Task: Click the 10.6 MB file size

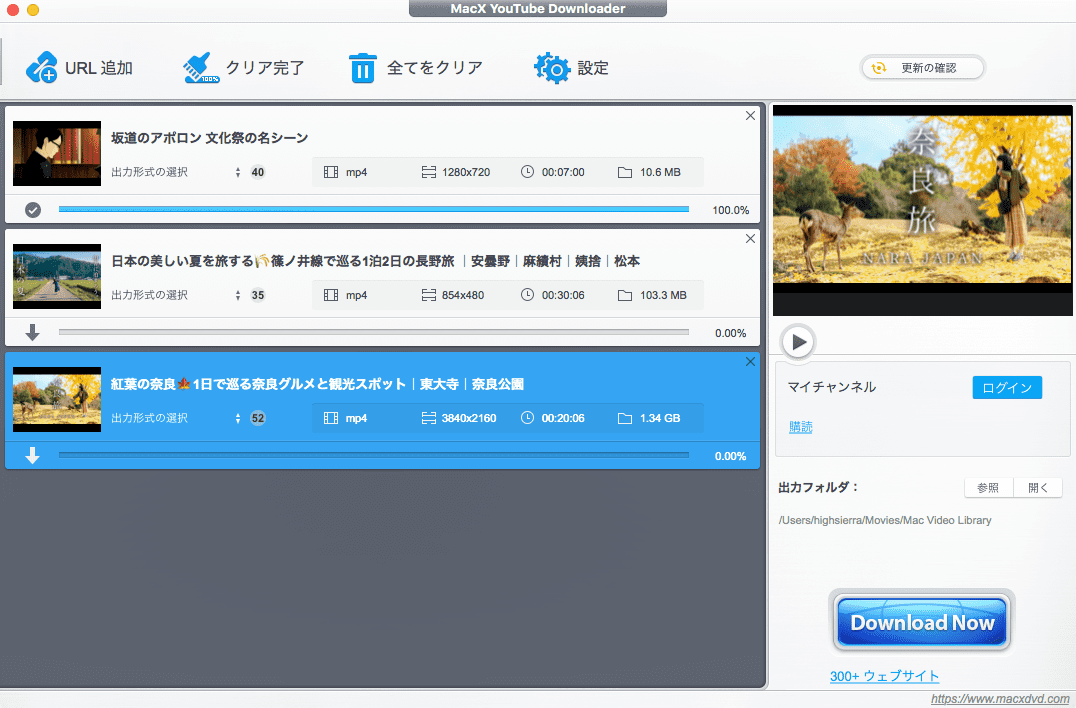Action: point(660,172)
